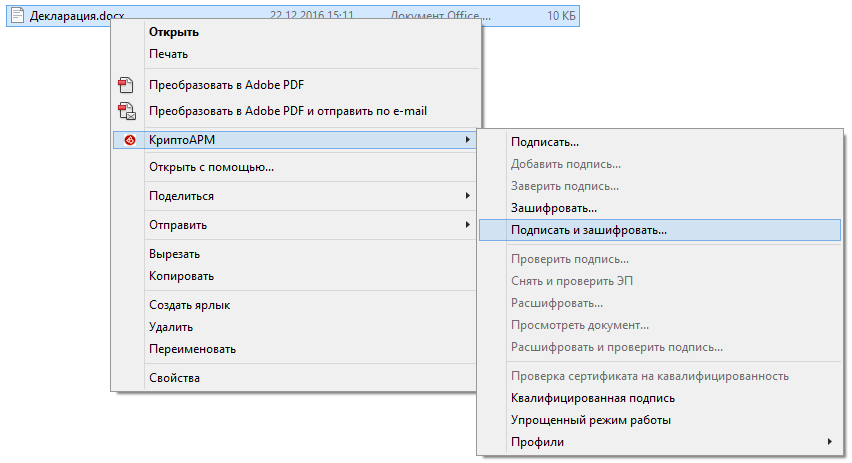
Task: Choose Открыть с помощью...
Action: pos(211,167)
